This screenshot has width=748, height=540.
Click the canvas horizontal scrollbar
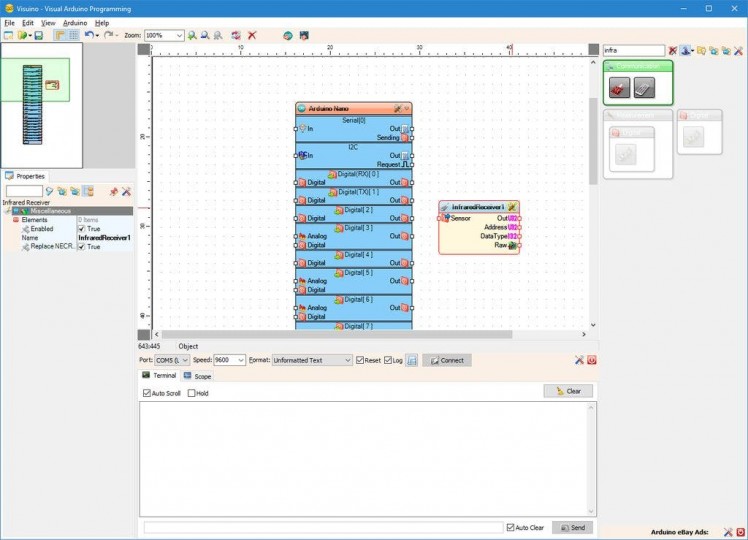click(x=335, y=334)
